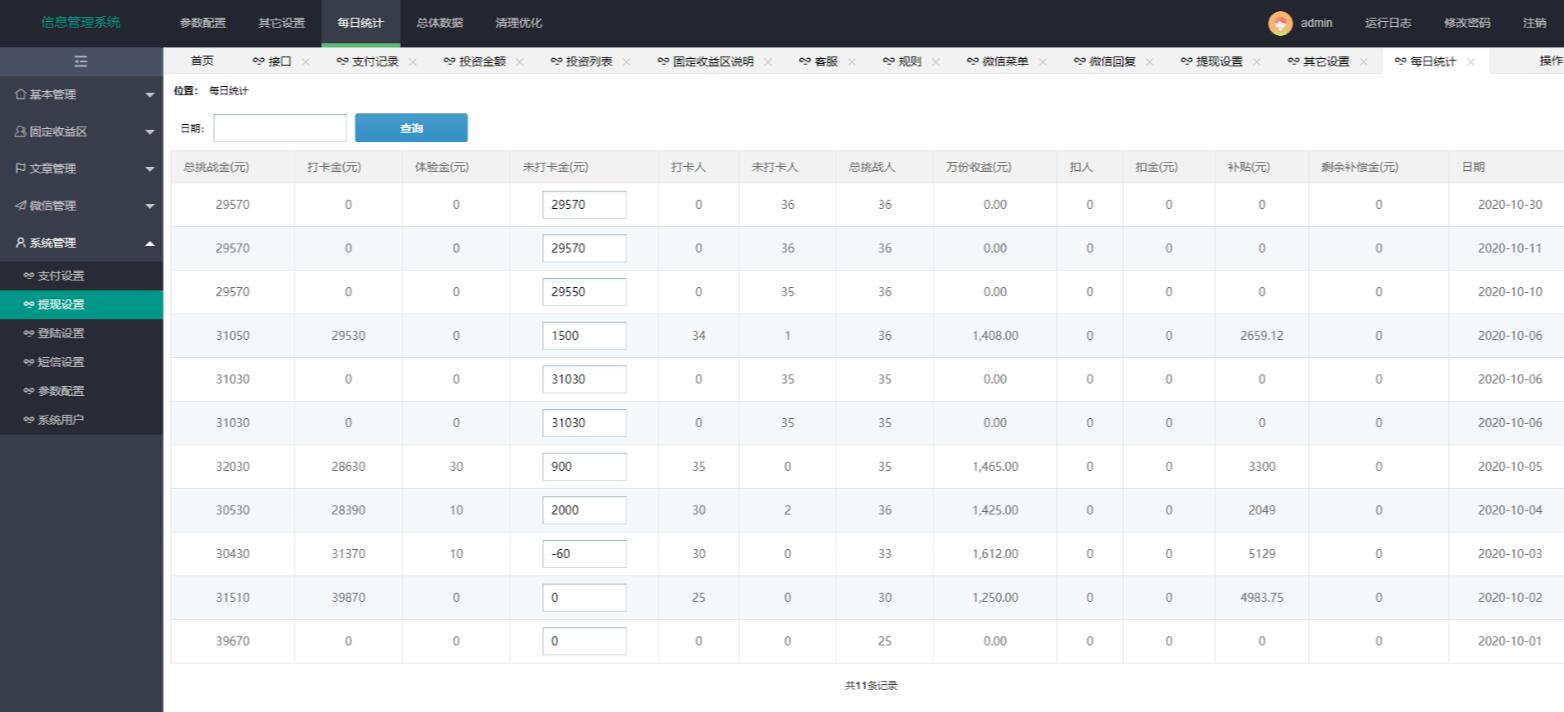Viewport: 1564px width, 712px height.
Task: Collapse the sidebar with the hamburger icon
Action: (81, 62)
